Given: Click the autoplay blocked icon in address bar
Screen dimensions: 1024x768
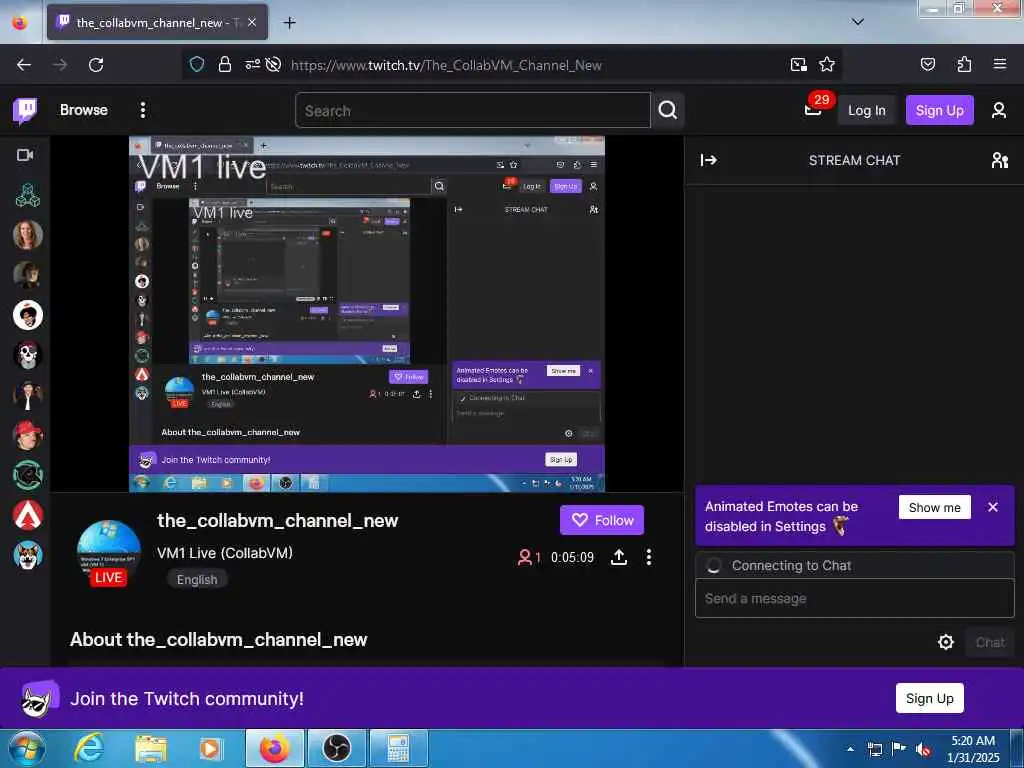Looking at the screenshot, I should 274,65.
